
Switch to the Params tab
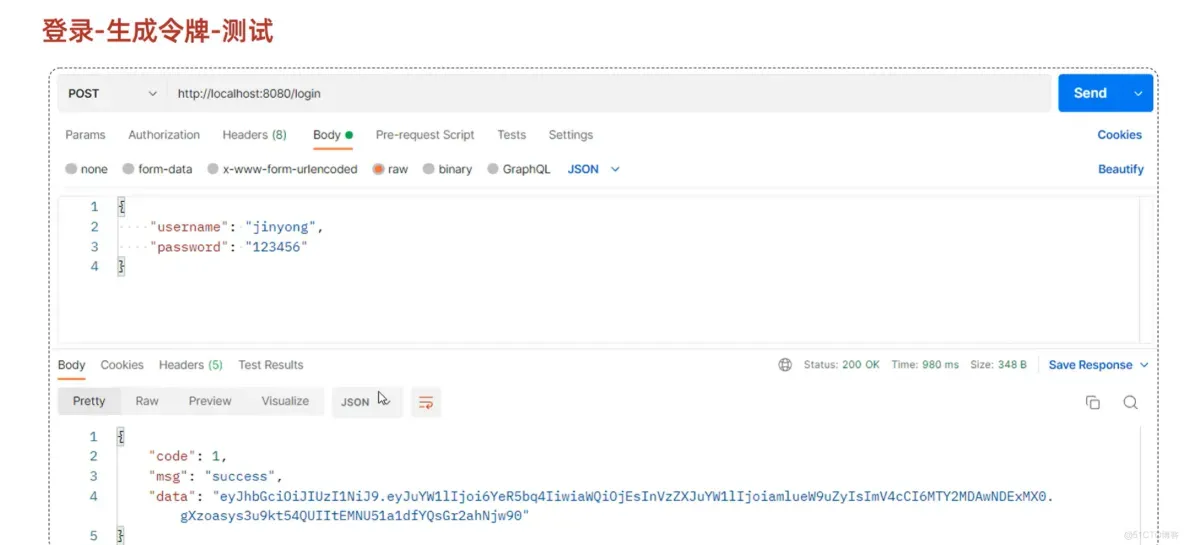click(85, 135)
